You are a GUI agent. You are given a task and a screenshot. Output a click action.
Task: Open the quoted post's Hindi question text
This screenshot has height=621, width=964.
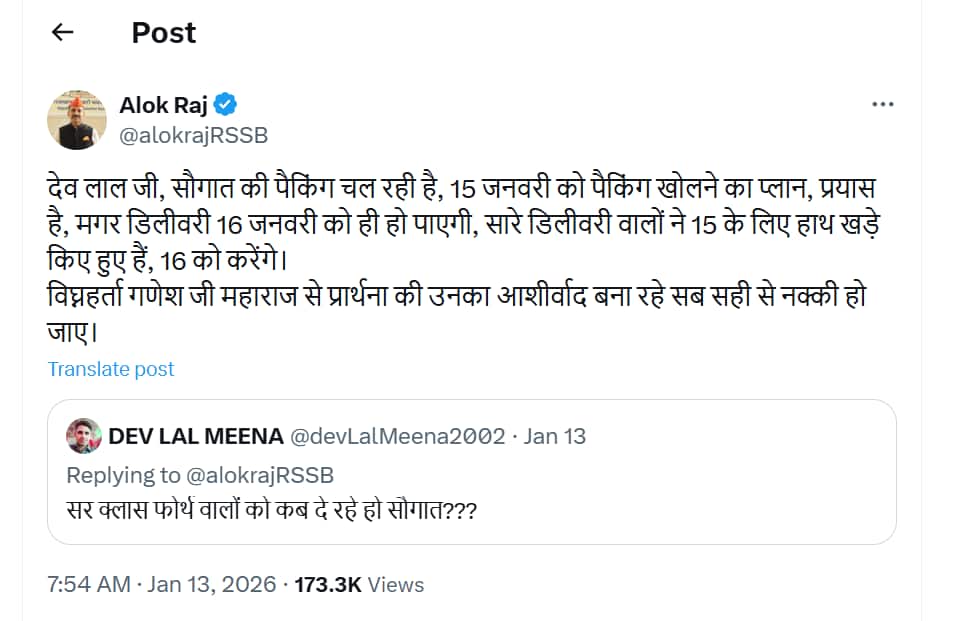271,510
